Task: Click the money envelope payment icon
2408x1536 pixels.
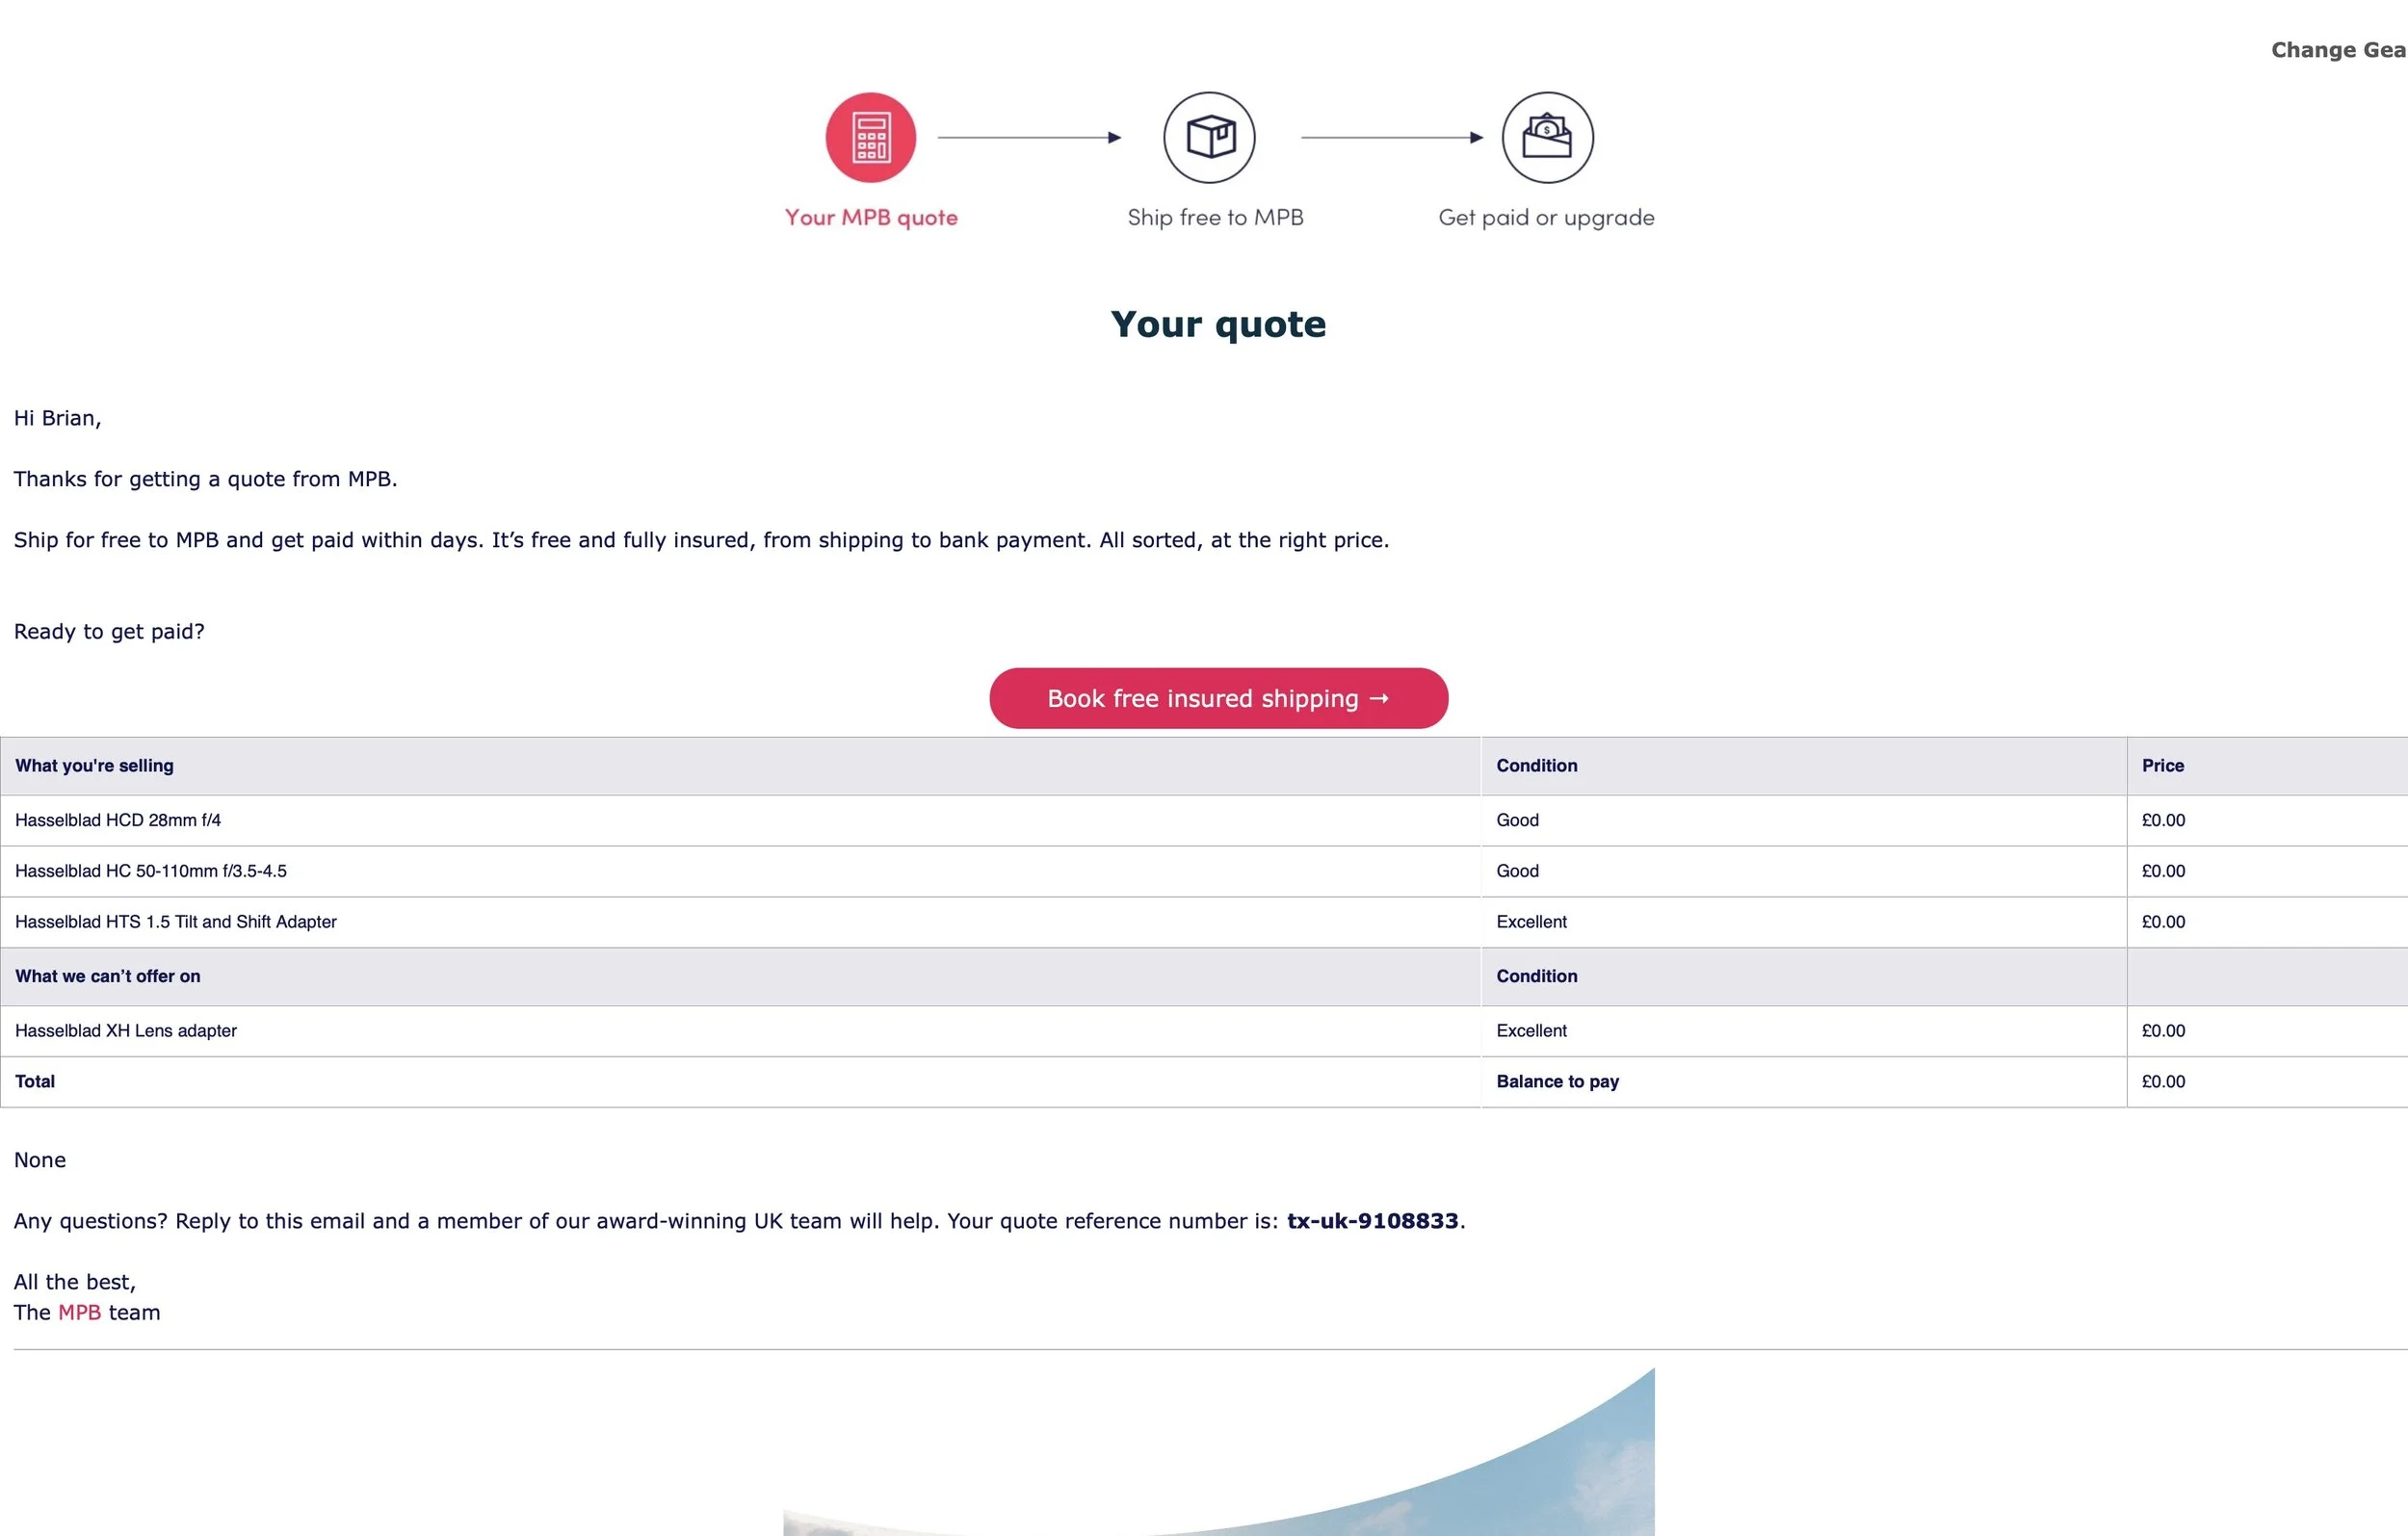Action: [x=1547, y=137]
